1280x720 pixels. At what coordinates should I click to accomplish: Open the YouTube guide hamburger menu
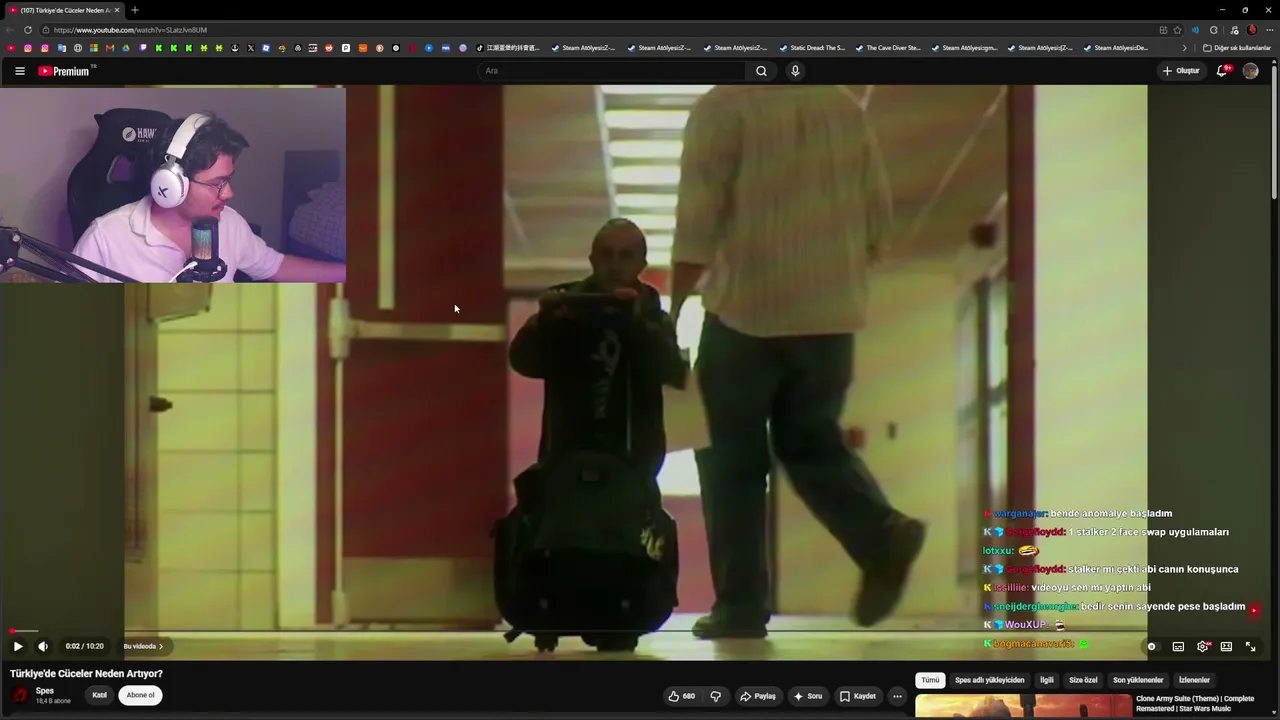tap(20, 71)
